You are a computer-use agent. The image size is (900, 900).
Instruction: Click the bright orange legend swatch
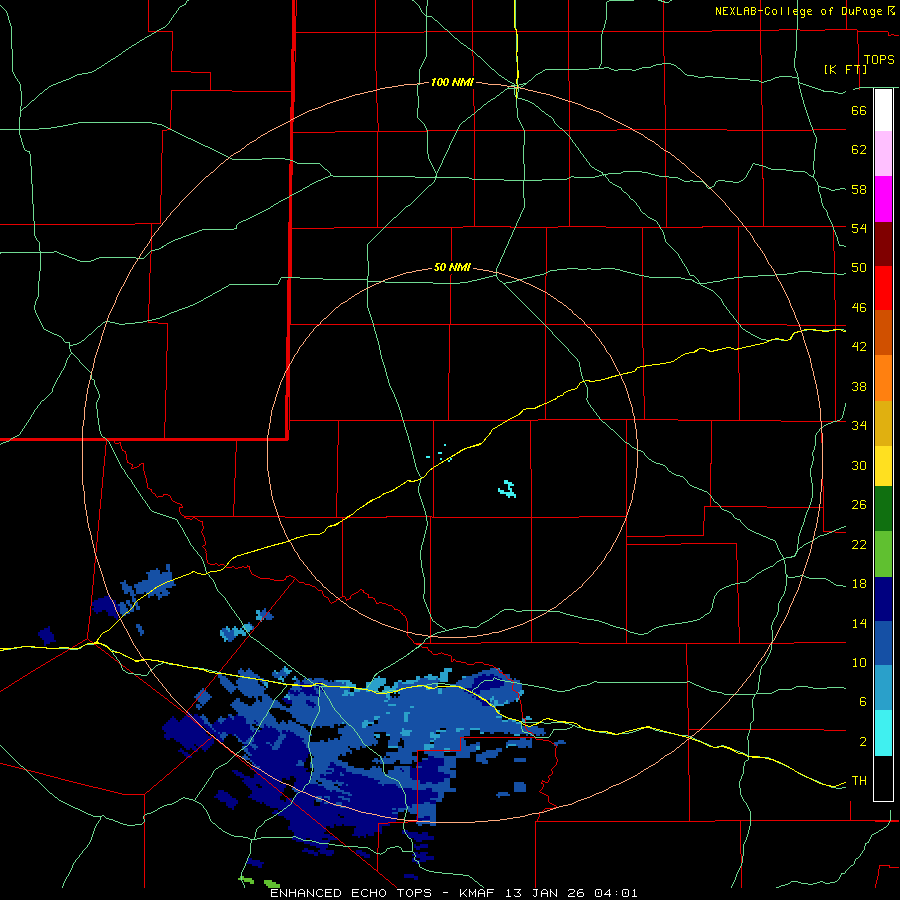coord(883,378)
